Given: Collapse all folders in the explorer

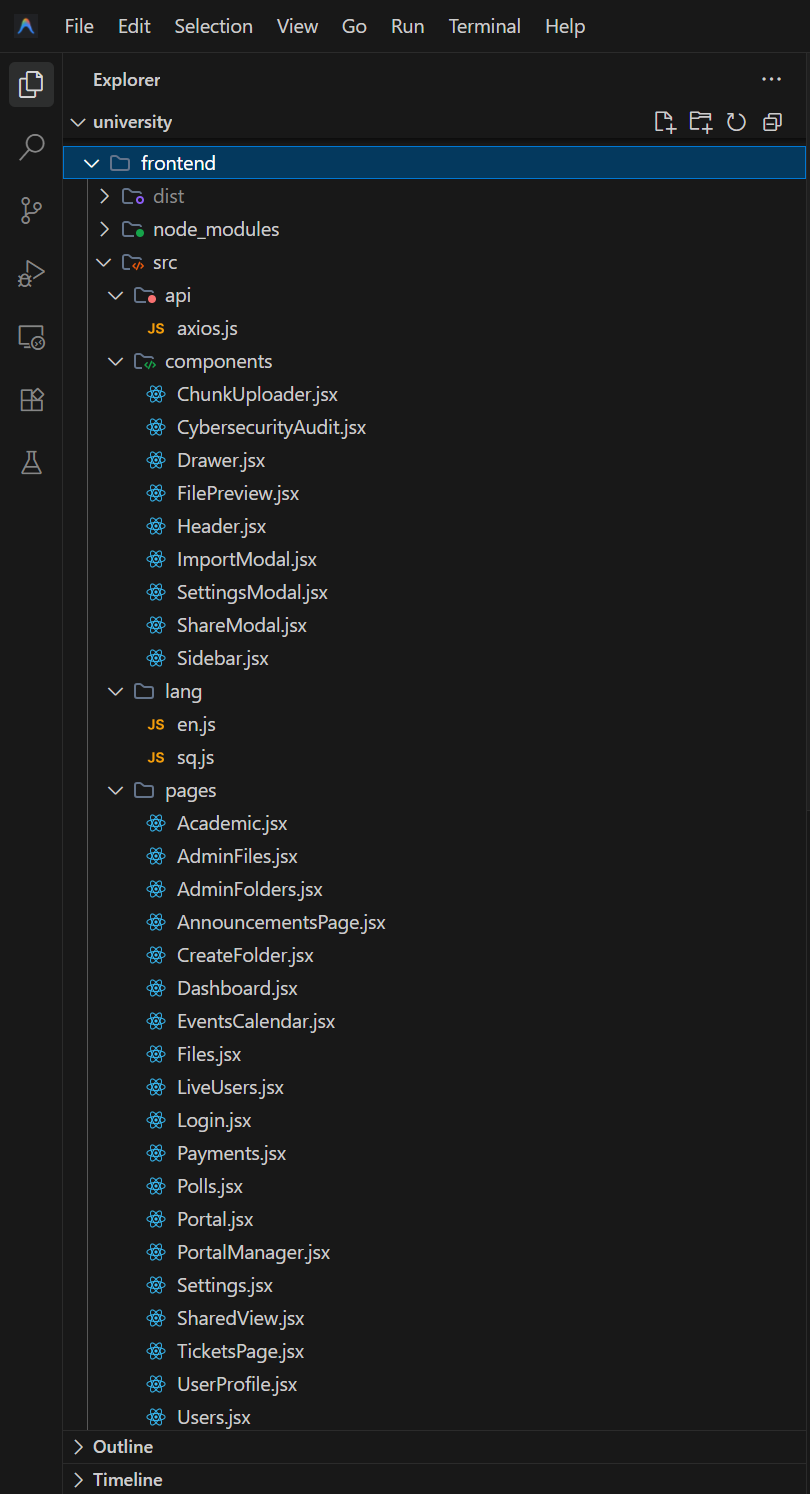Looking at the screenshot, I should (771, 121).
